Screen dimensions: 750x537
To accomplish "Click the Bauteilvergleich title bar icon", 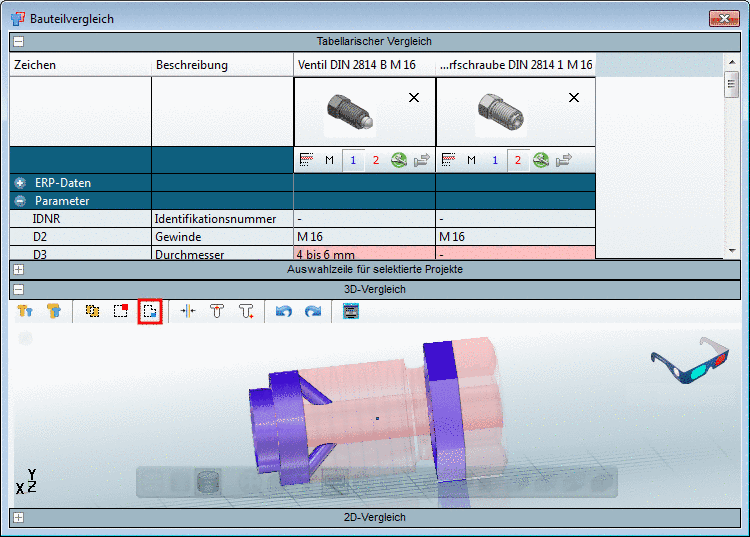I will click(x=18, y=19).
